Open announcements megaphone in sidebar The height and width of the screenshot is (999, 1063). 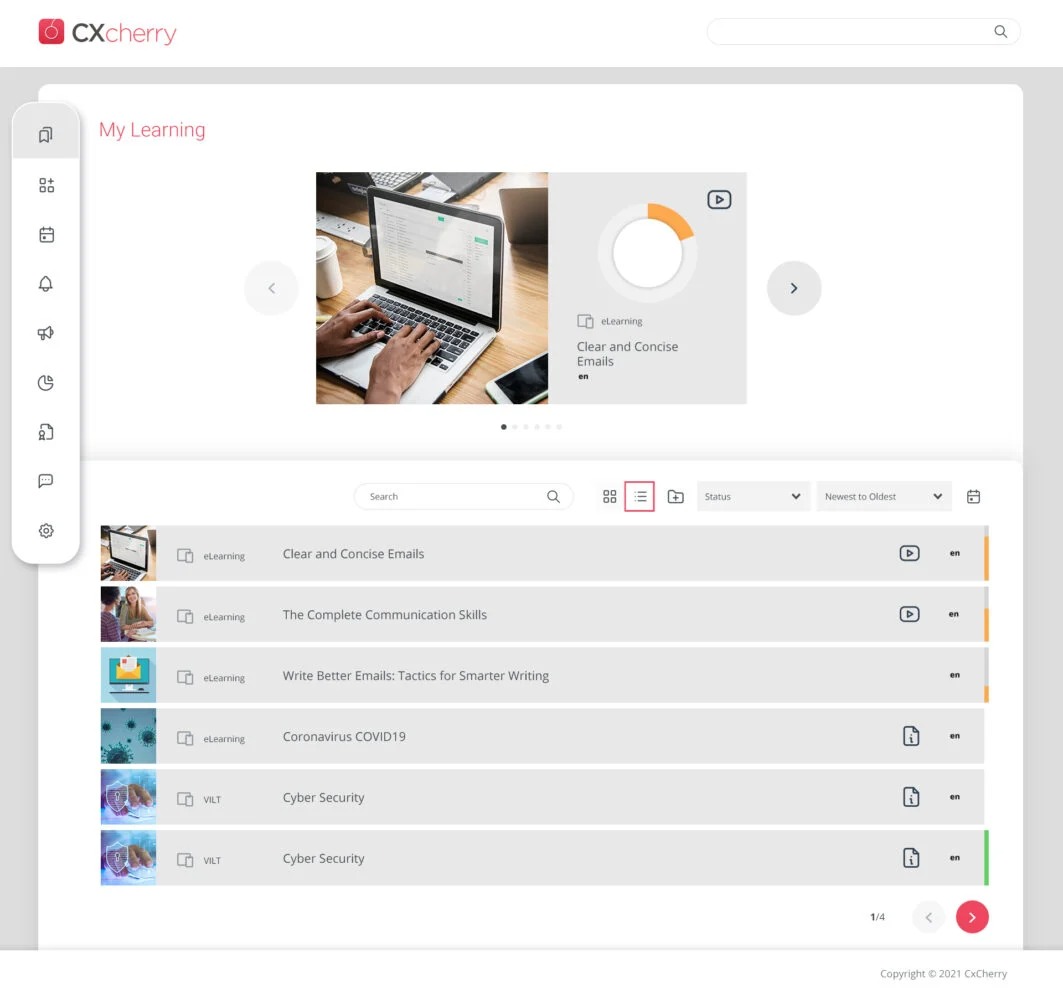[x=45, y=333]
